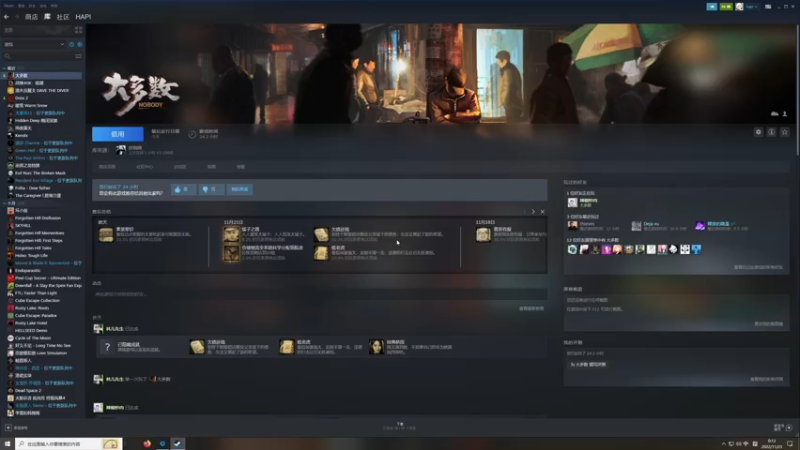This screenshot has height=450, width=800.
Task: Select Dead Space 2 in library
Action: pyautogui.click(x=28, y=390)
